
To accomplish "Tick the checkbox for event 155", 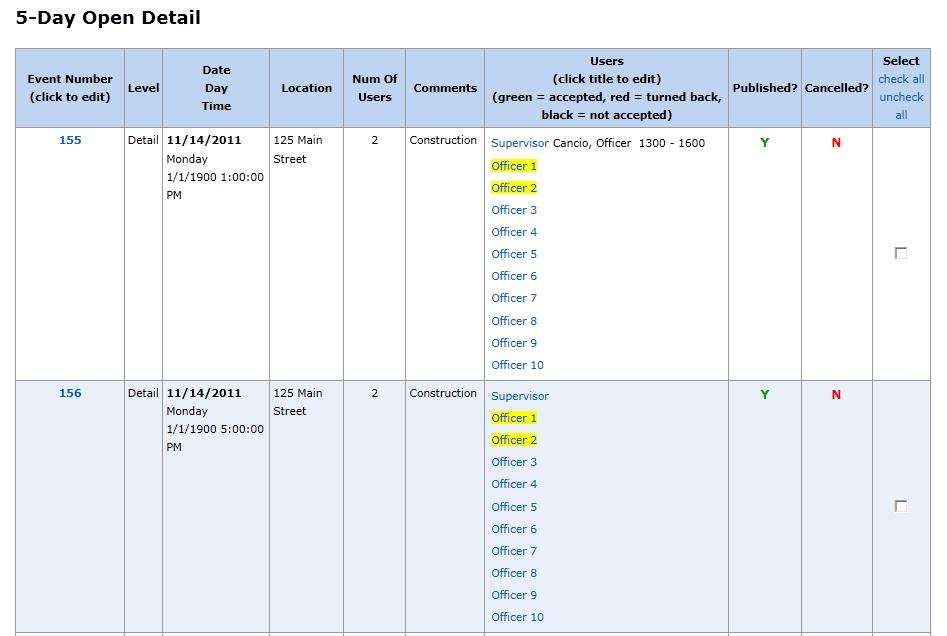I will click(x=901, y=253).
